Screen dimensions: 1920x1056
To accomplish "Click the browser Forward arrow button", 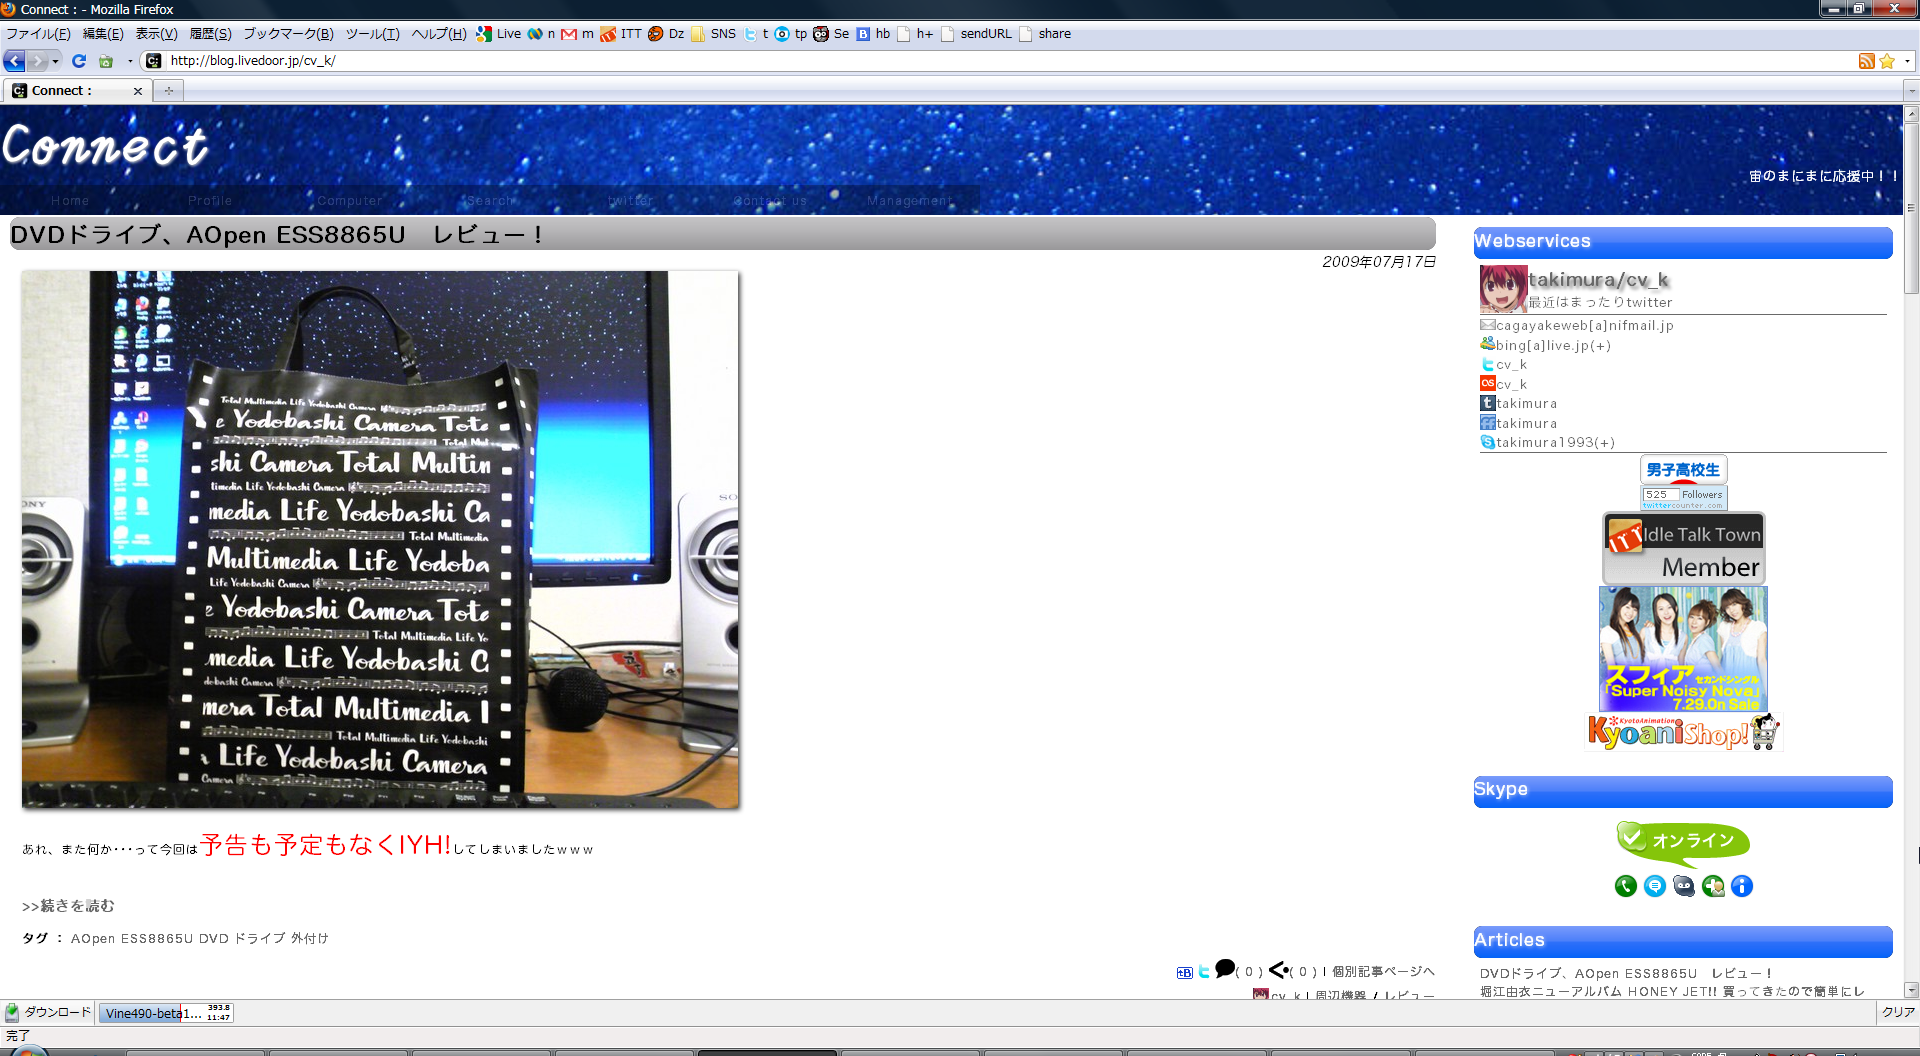I will pyautogui.click(x=38, y=61).
